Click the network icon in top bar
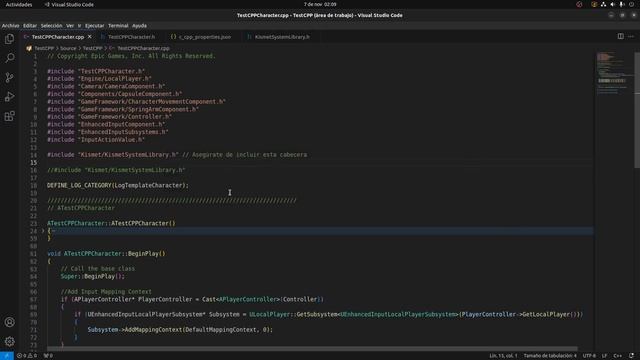The height and width of the screenshot is (360, 640). (x=603, y=4)
